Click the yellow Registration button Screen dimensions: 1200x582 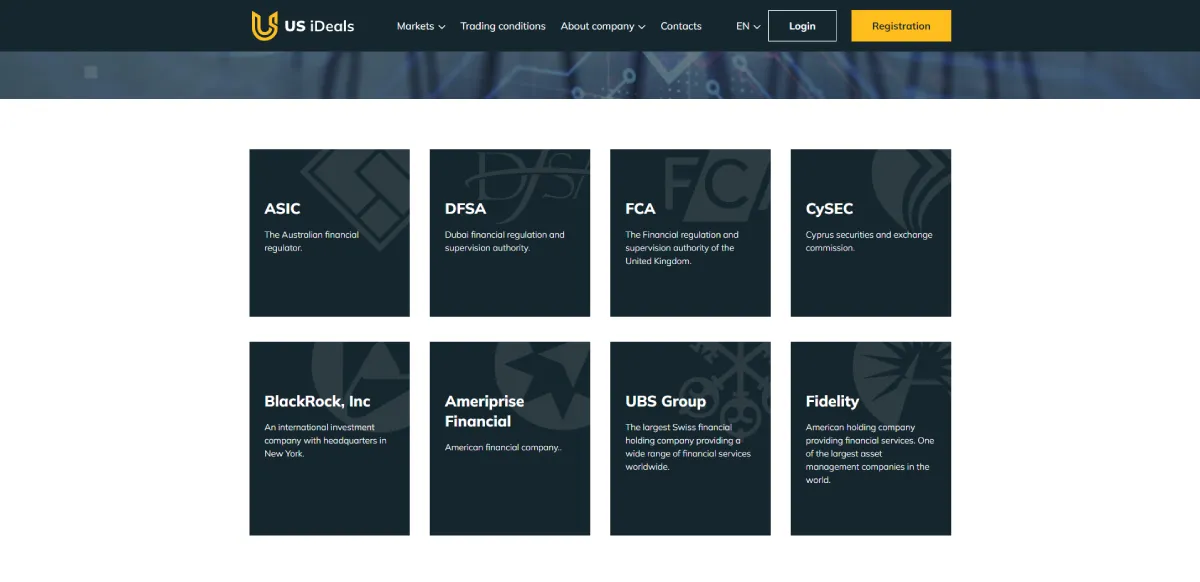[x=901, y=26]
